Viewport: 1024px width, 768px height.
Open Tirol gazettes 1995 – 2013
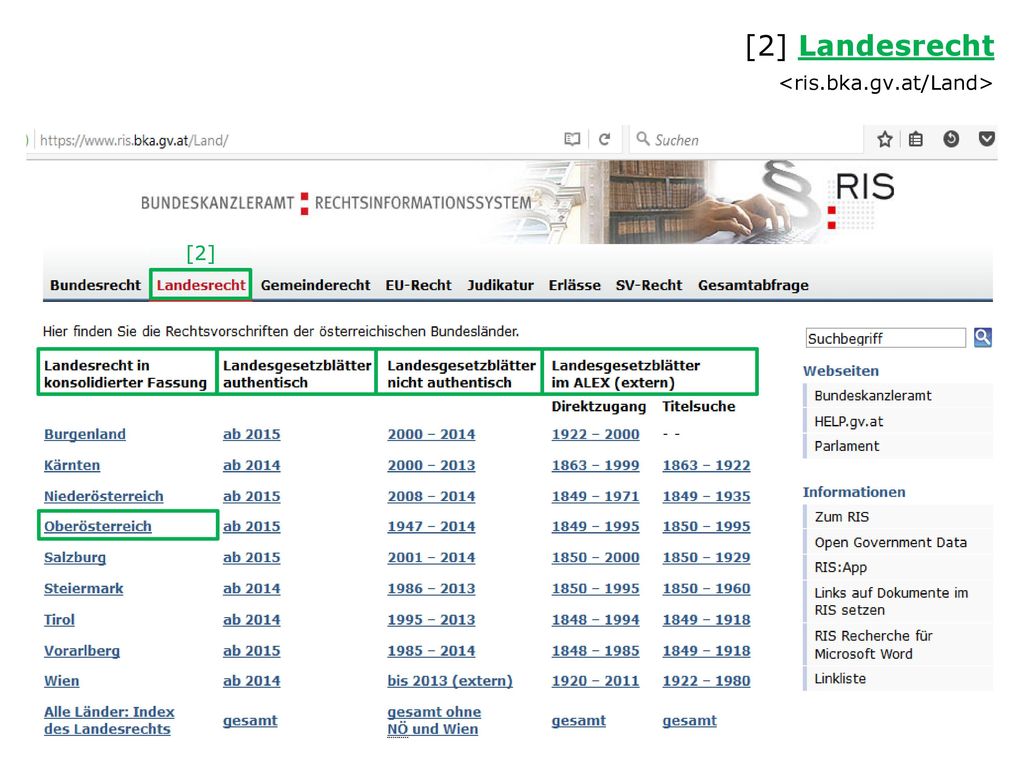click(x=431, y=620)
